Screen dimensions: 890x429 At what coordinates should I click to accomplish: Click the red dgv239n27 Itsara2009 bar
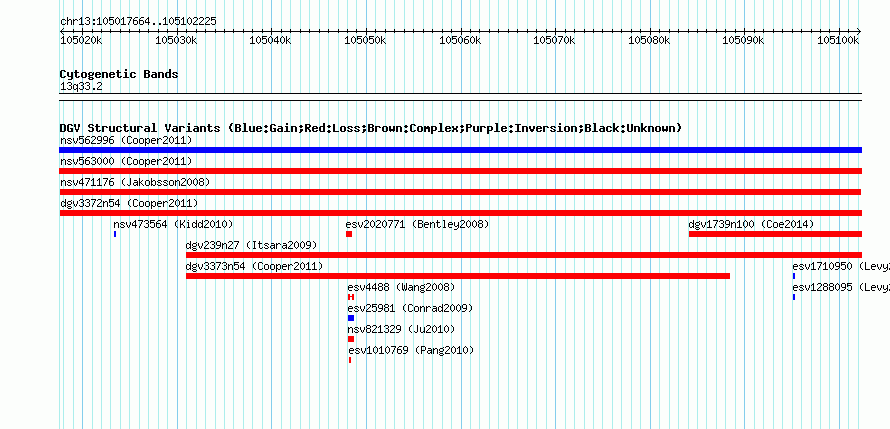524,255
